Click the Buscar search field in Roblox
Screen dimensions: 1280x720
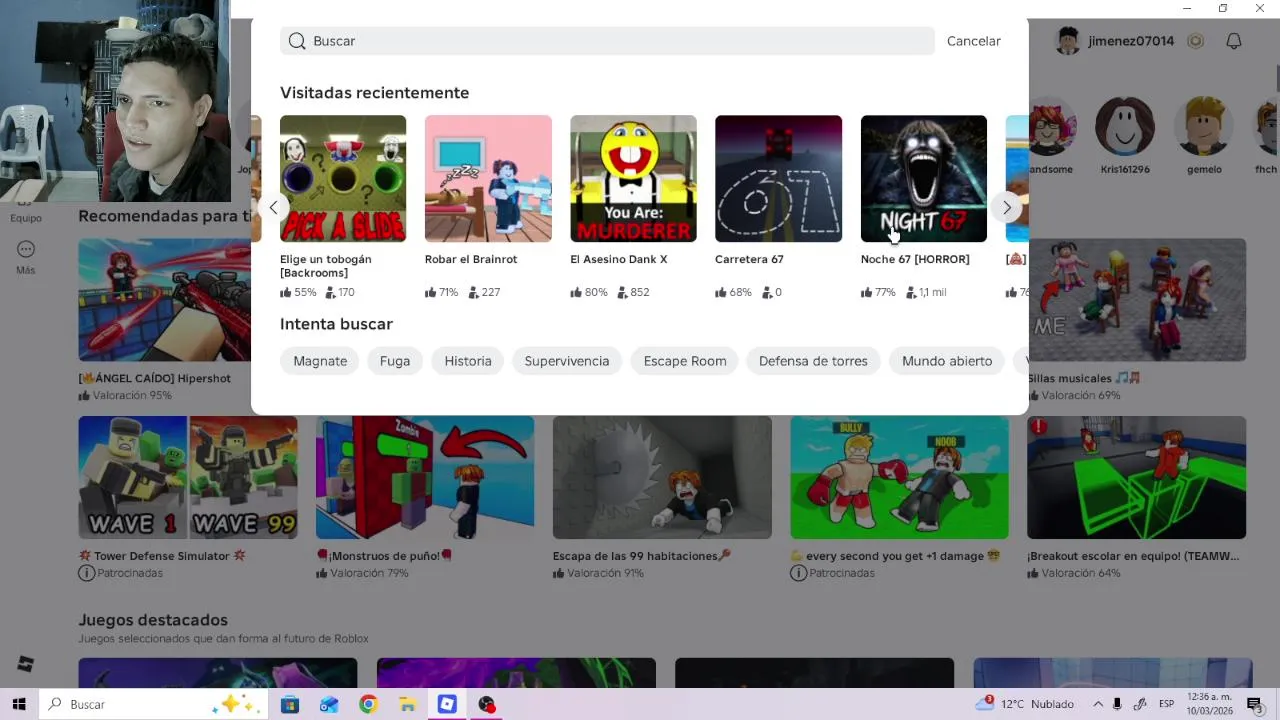(607, 41)
